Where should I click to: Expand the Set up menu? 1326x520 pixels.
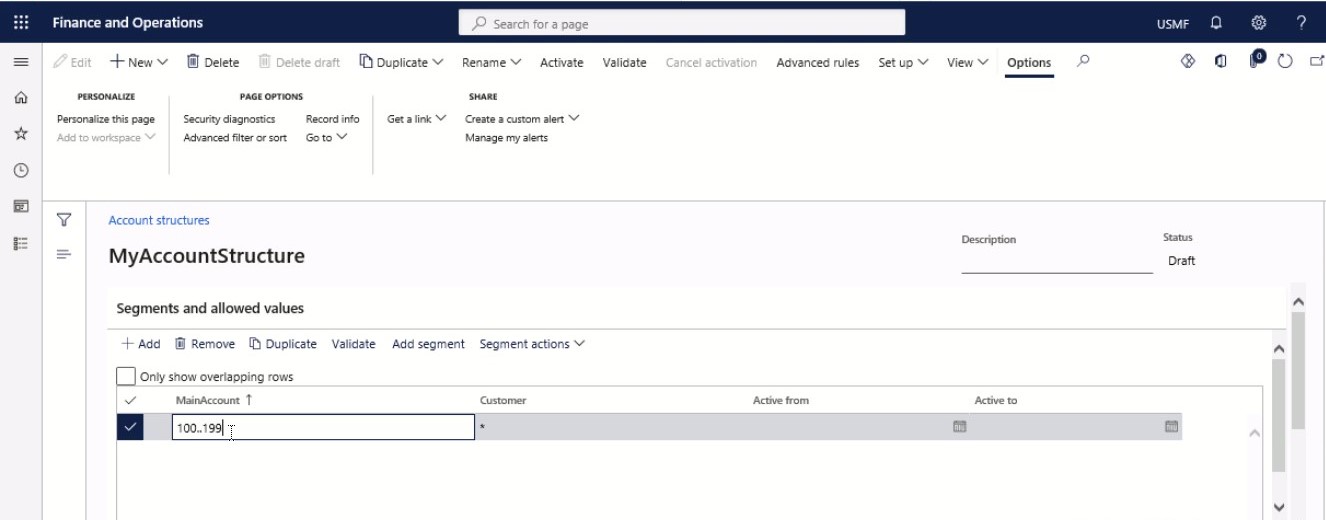(x=904, y=62)
